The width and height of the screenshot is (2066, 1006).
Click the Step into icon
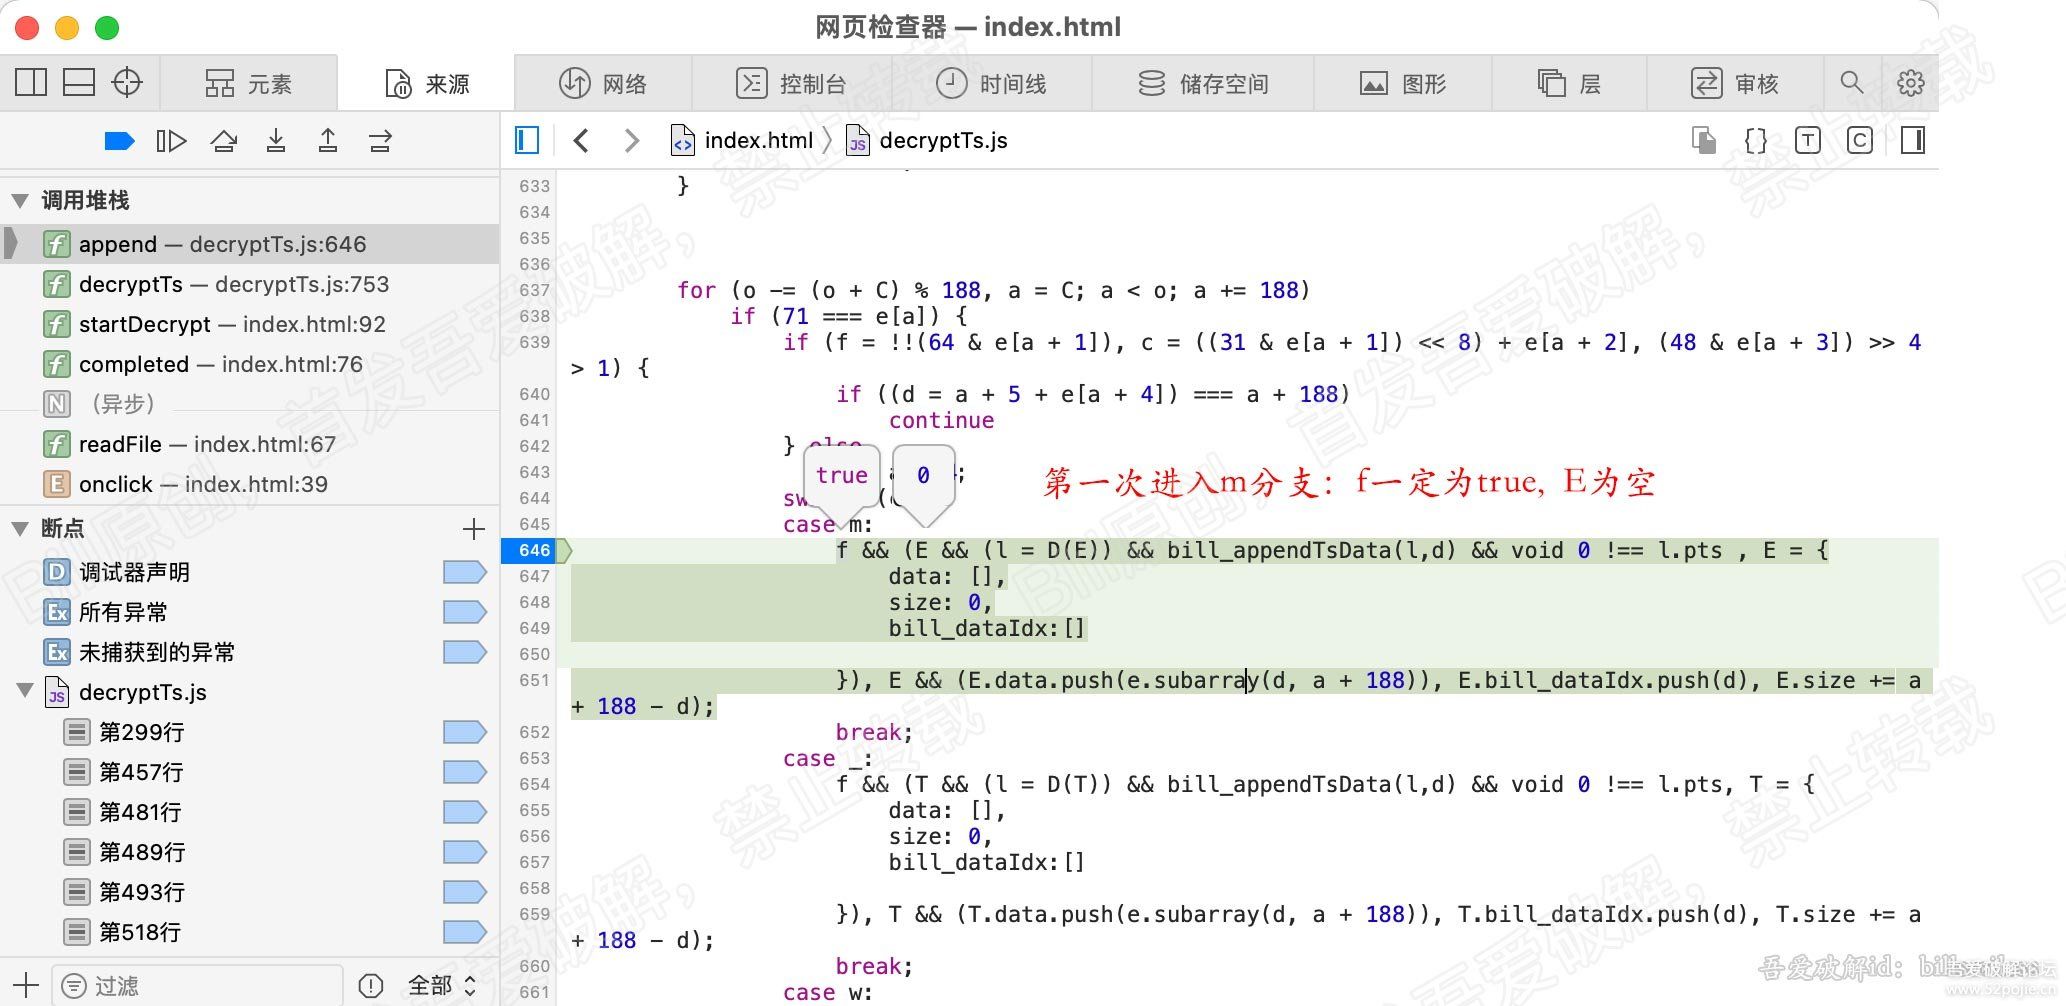[276, 140]
